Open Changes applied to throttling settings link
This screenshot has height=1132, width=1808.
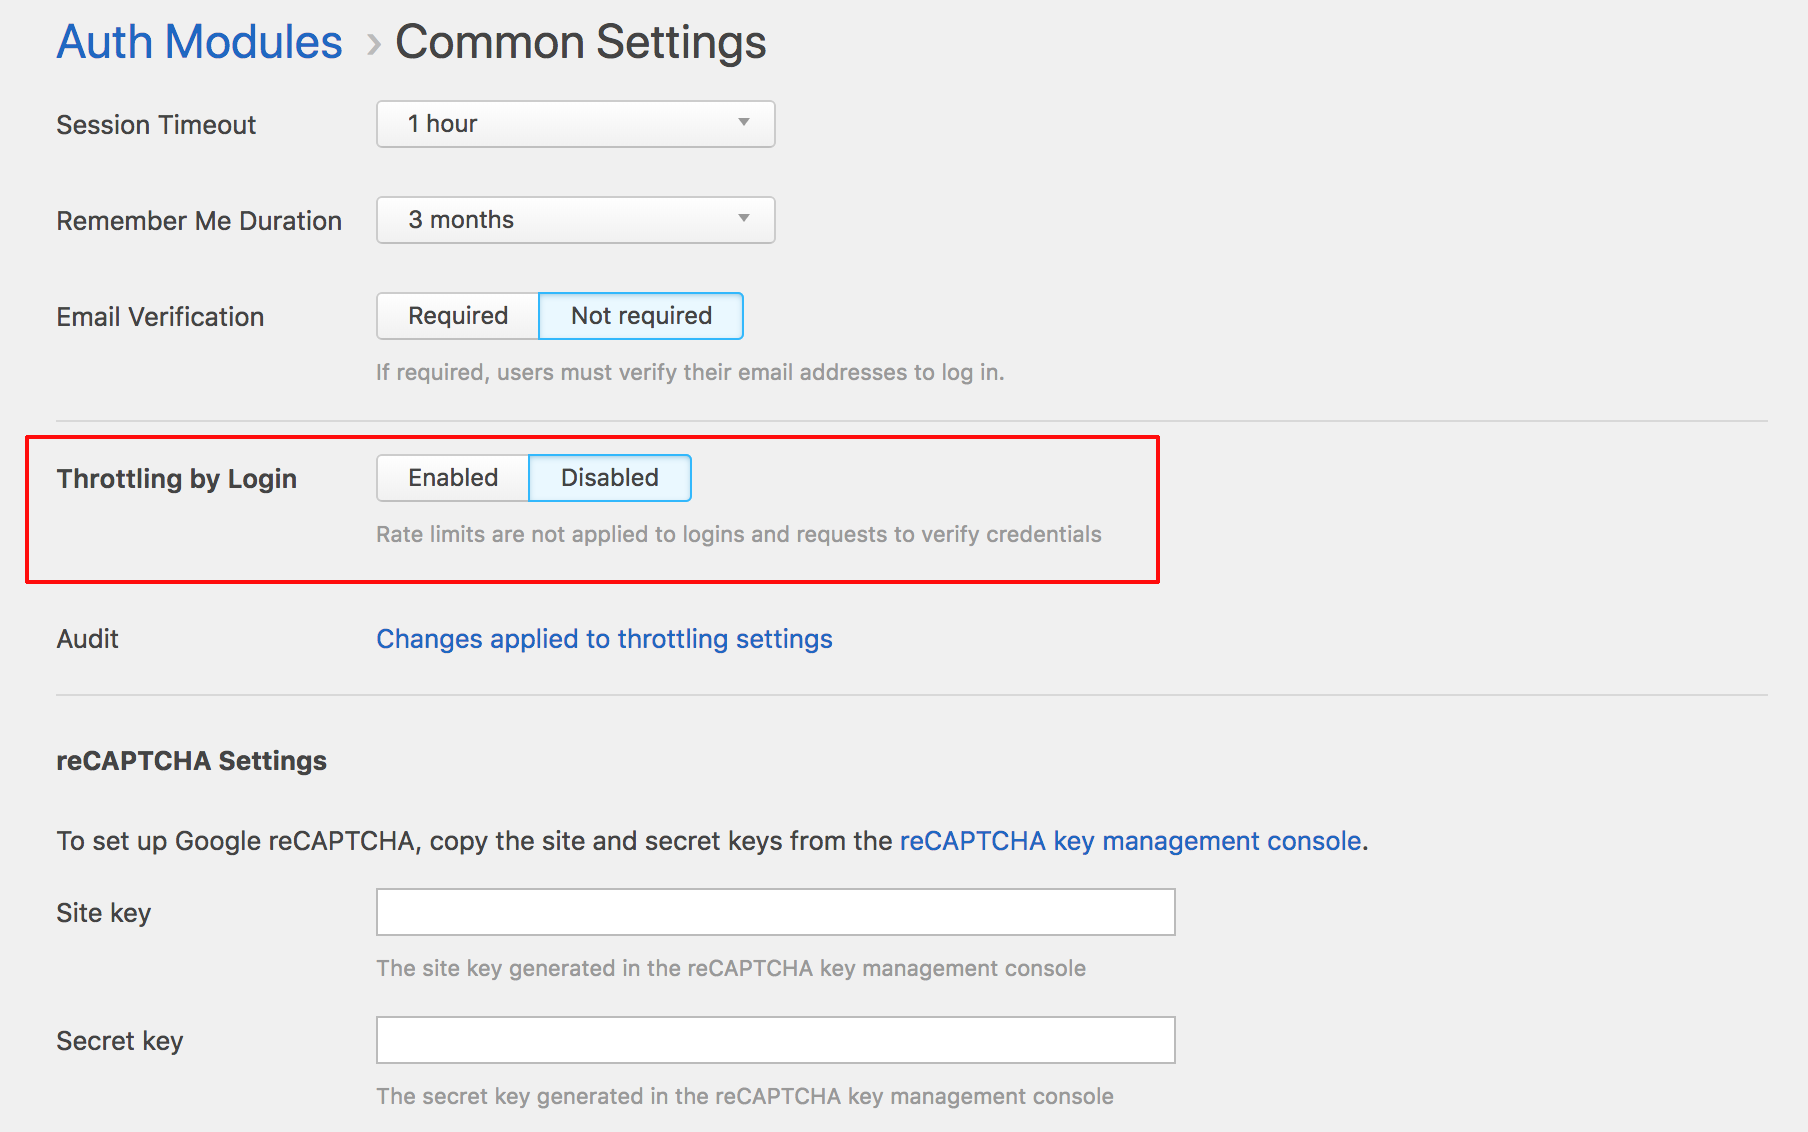pyautogui.click(x=604, y=639)
